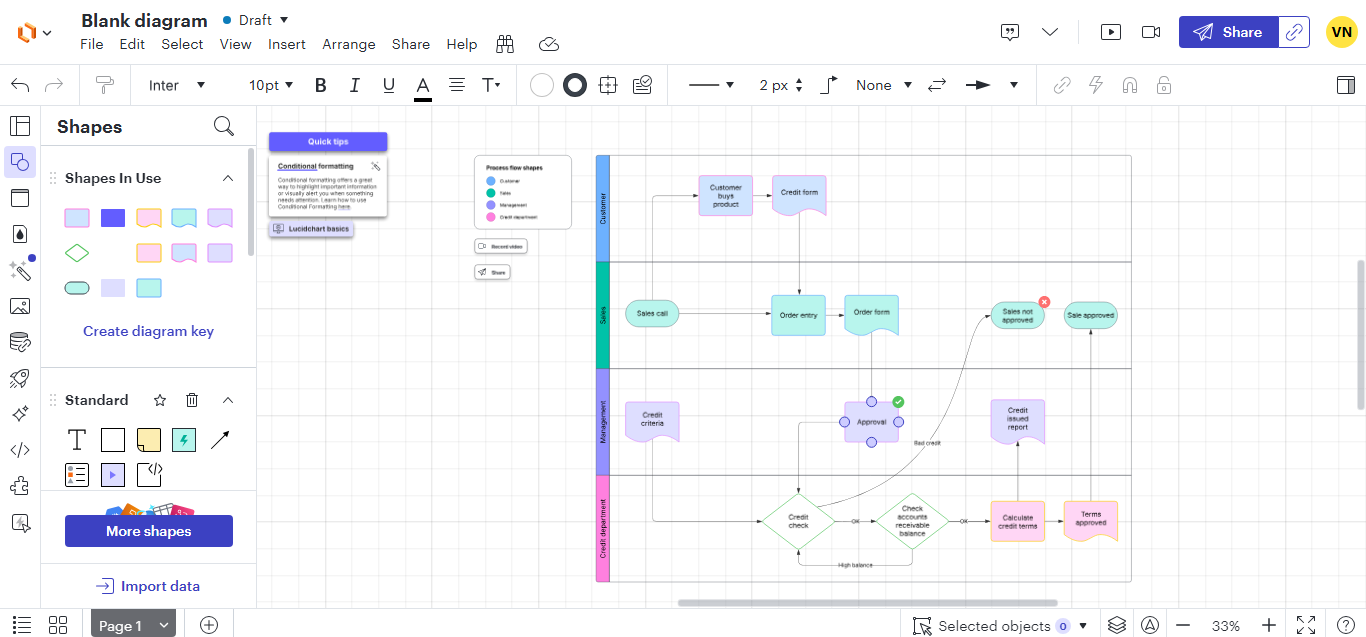Click the Import data link
The width and height of the screenshot is (1366, 637).
tap(148, 586)
